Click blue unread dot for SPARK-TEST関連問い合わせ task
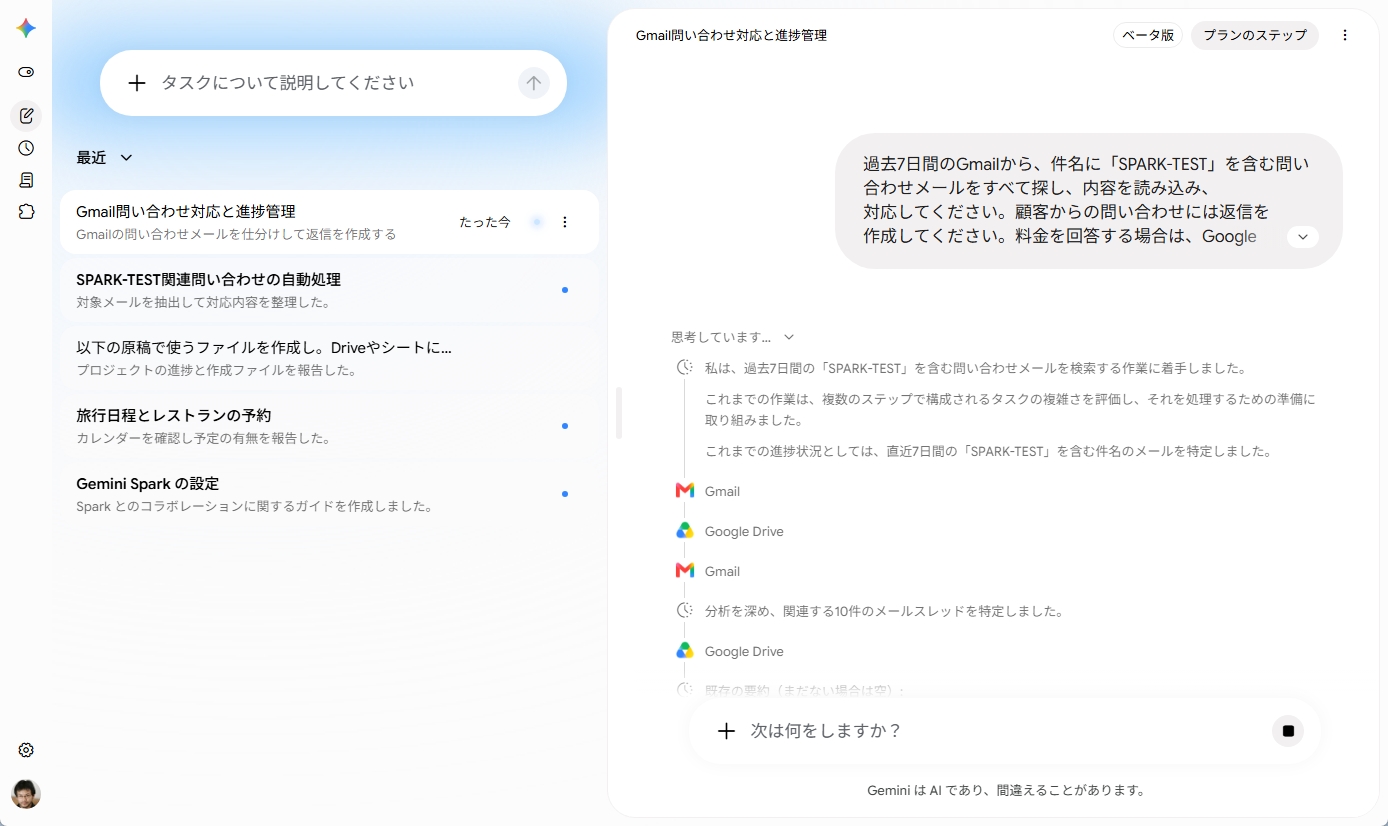Screen dimensions: 1388x826 tap(565, 290)
